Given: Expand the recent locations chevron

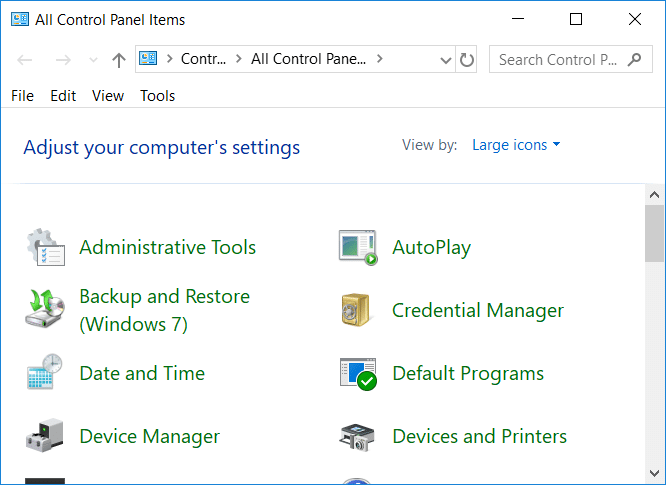Looking at the screenshot, I should [94, 60].
